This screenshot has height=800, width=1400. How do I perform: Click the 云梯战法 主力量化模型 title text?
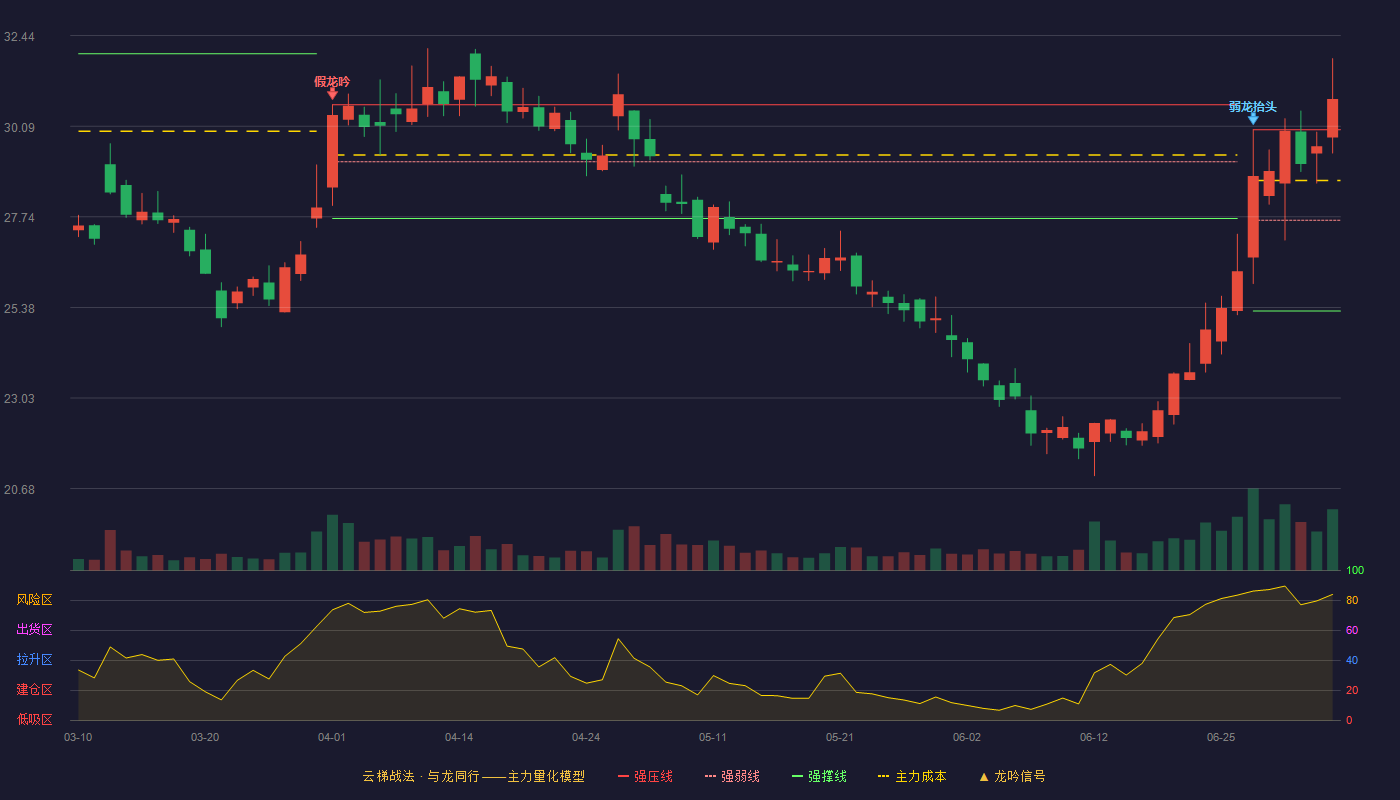(x=474, y=776)
